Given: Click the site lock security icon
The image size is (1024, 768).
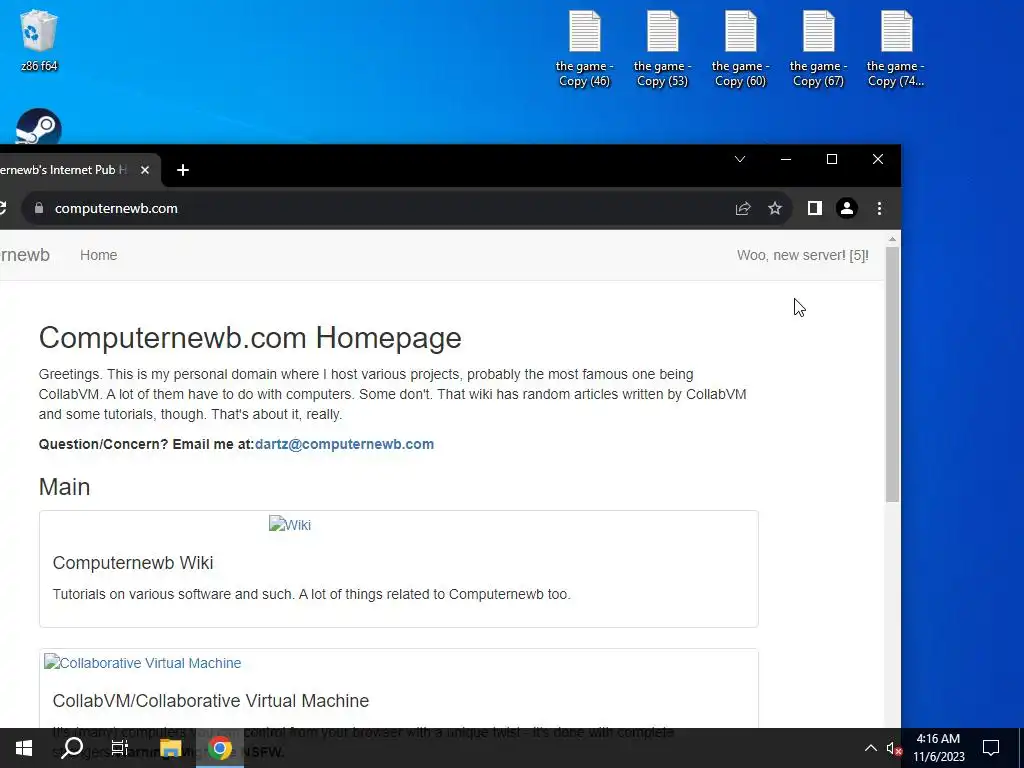Looking at the screenshot, I should (x=39, y=208).
